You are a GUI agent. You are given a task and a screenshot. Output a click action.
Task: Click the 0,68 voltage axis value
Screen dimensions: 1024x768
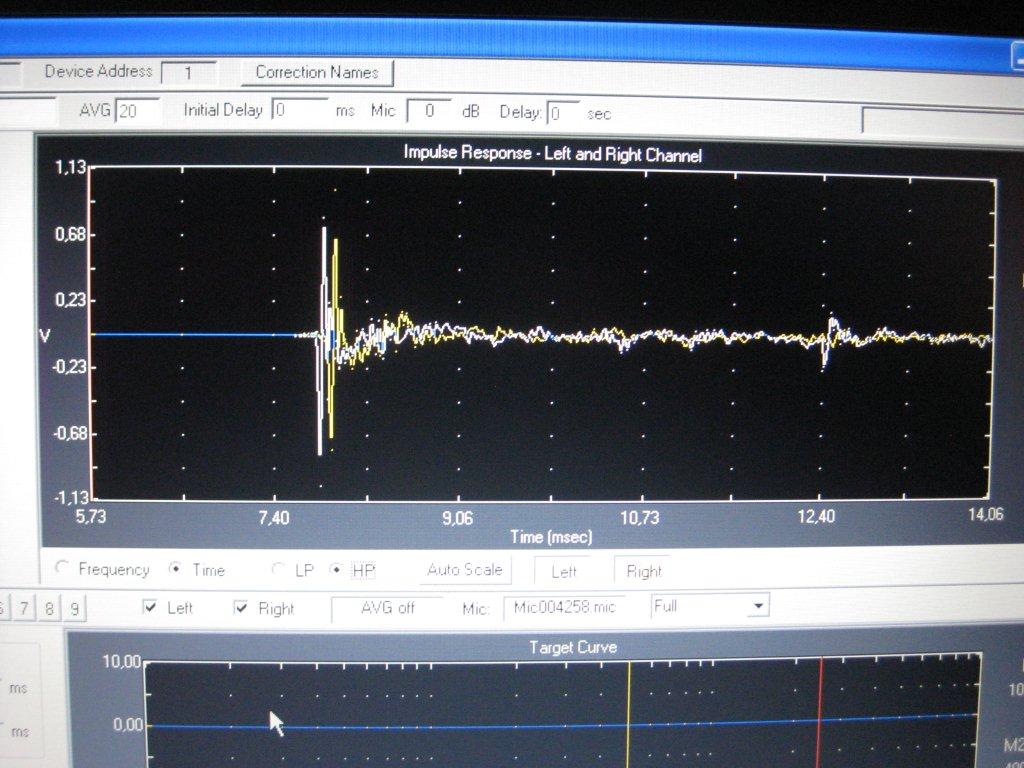(71, 234)
